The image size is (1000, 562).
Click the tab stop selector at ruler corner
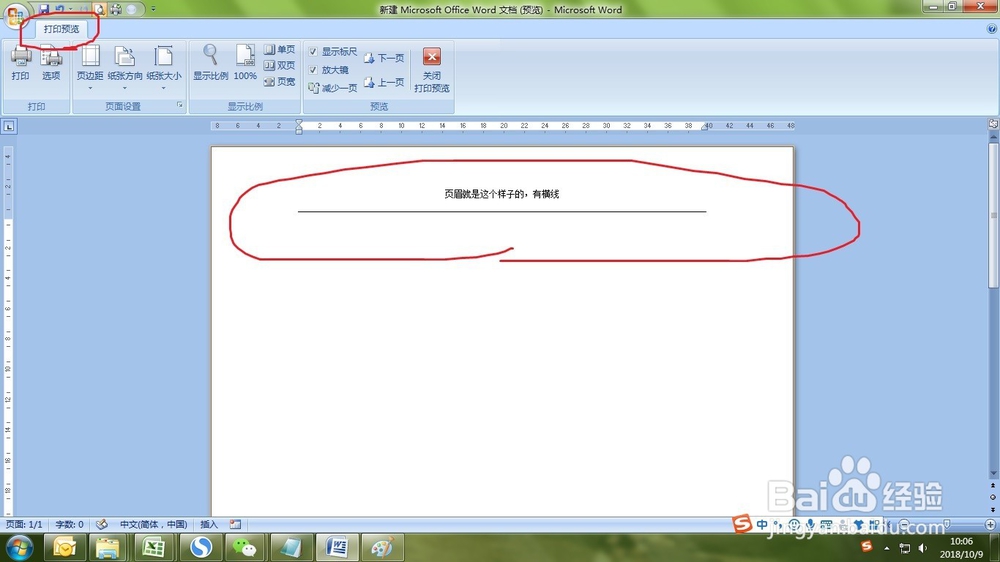9,126
